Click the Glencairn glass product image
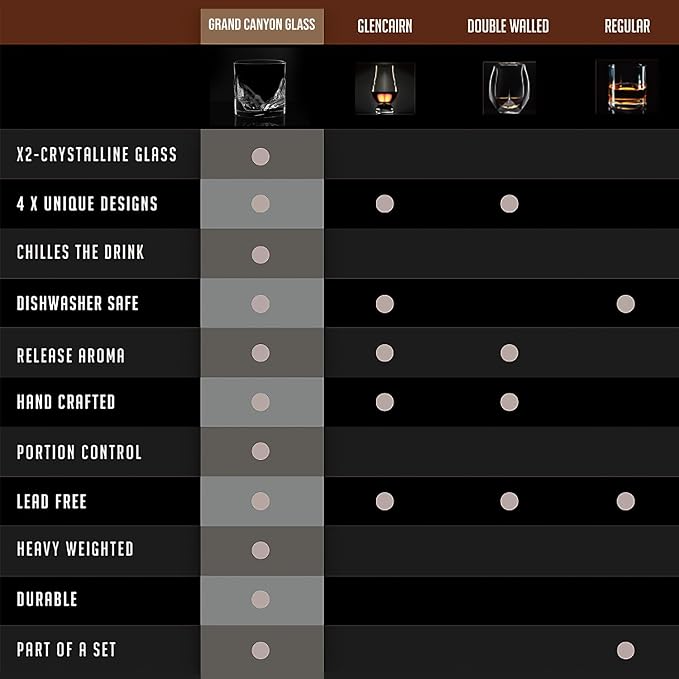The width and height of the screenshot is (679, 679). pos(385,89)
